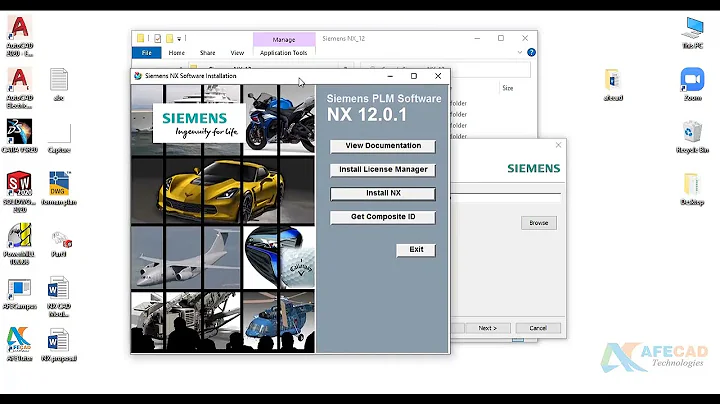Click the Install NX button
720x404 pixels.
pos(383,194)
